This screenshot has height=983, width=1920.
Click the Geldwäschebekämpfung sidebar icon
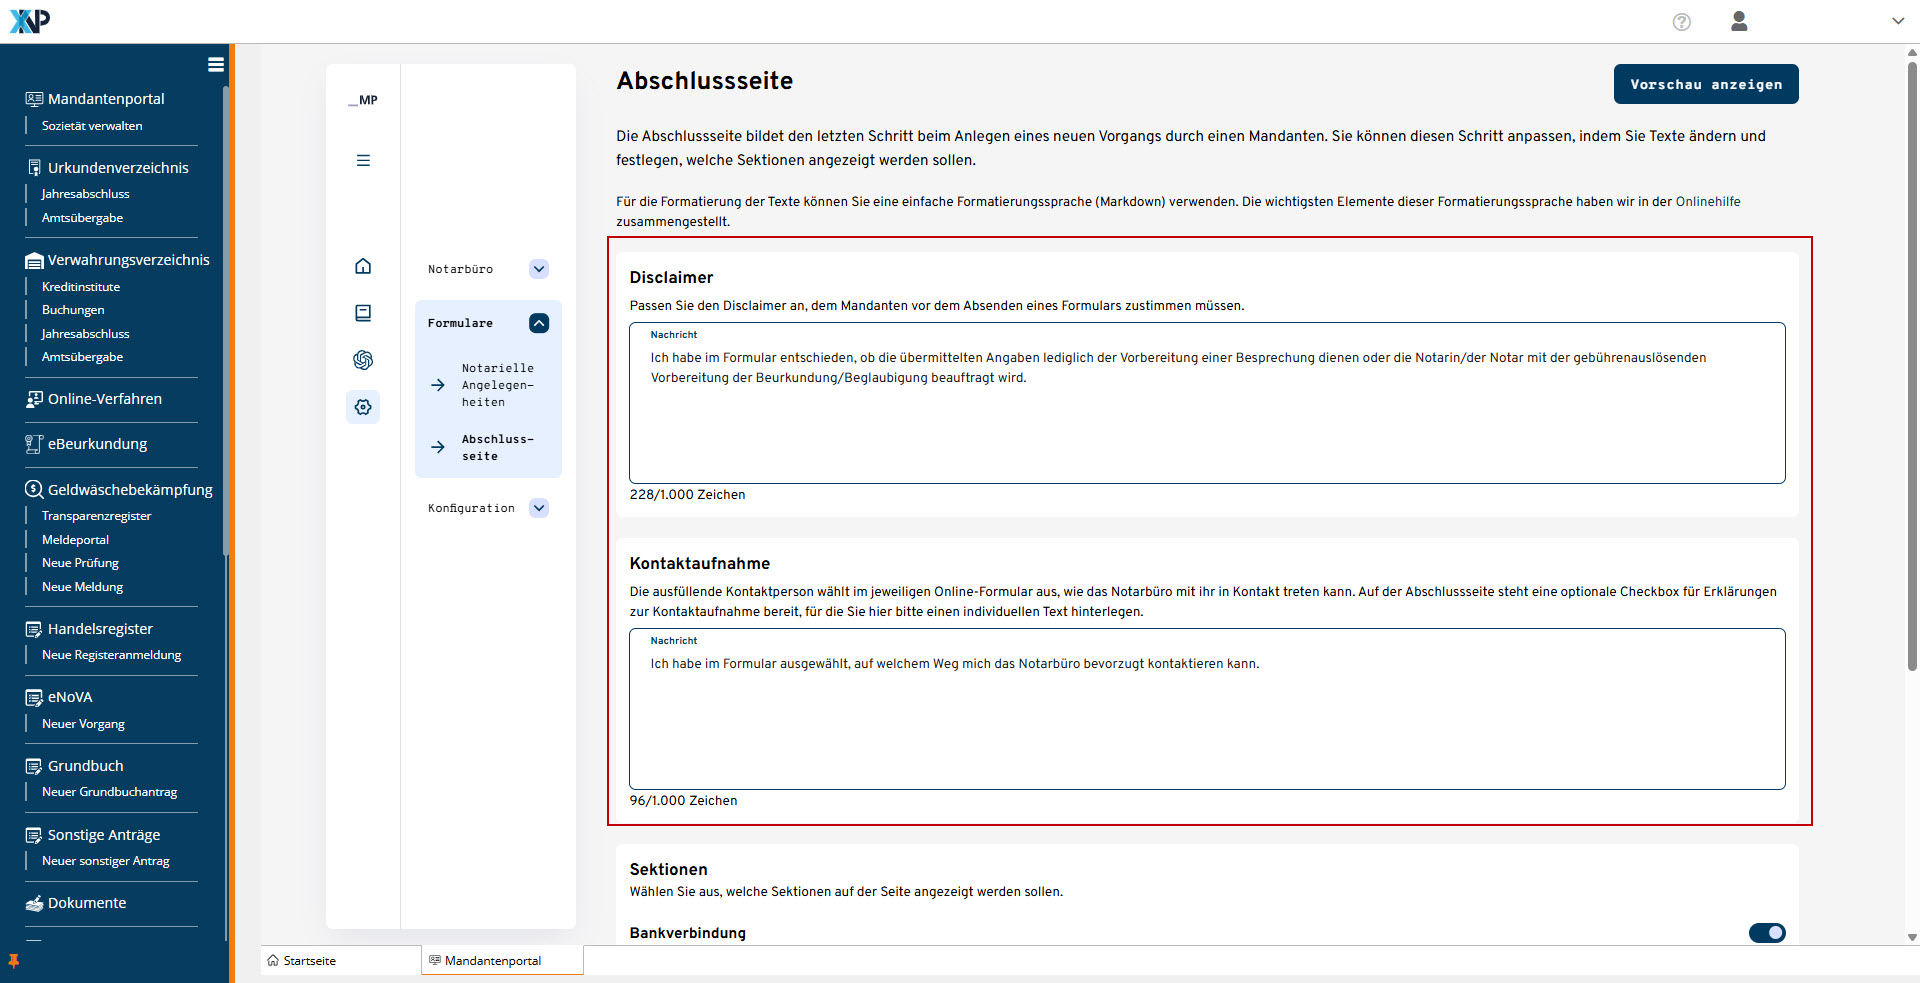click(x=34, y=490)
